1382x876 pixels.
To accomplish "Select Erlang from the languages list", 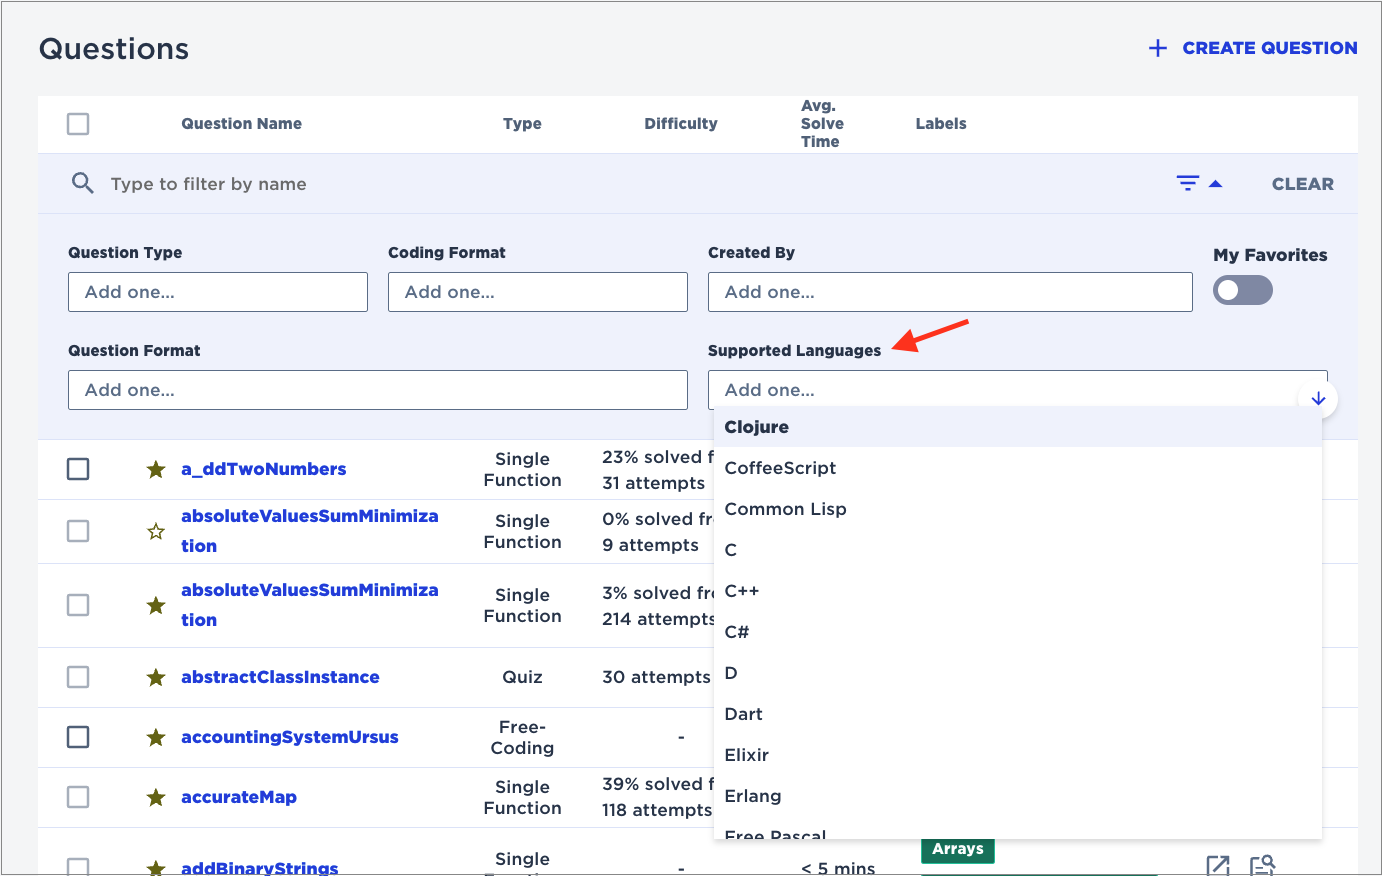I will click(x=753, y=796).
